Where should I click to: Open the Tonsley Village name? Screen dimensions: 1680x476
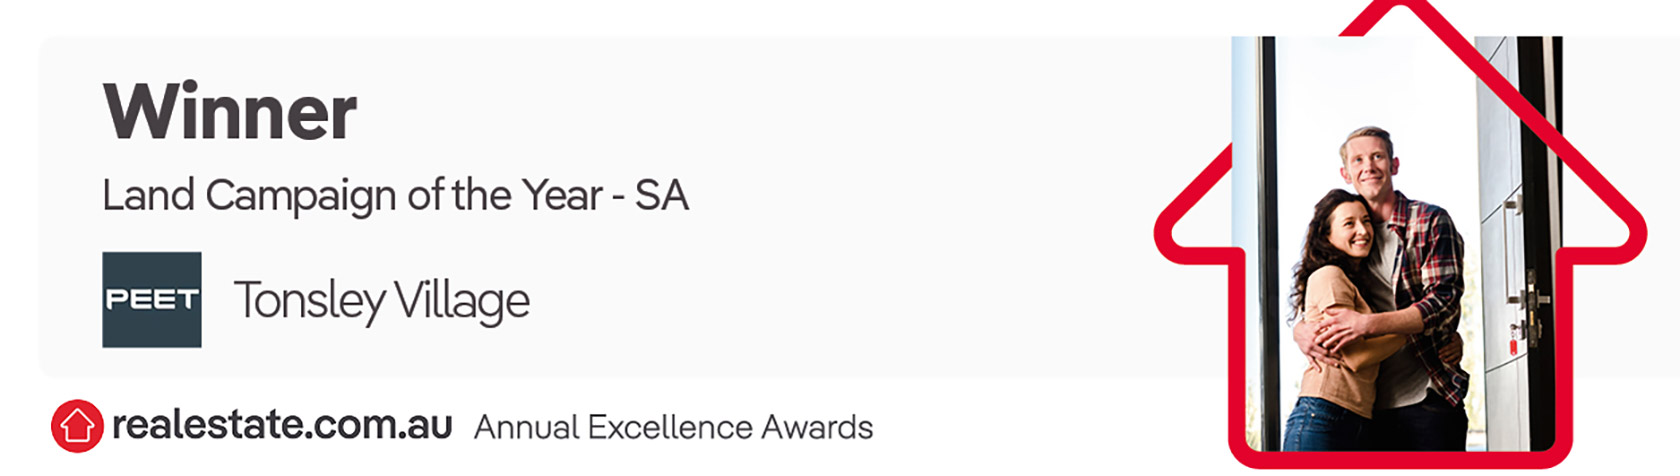(x=381, y=301)
